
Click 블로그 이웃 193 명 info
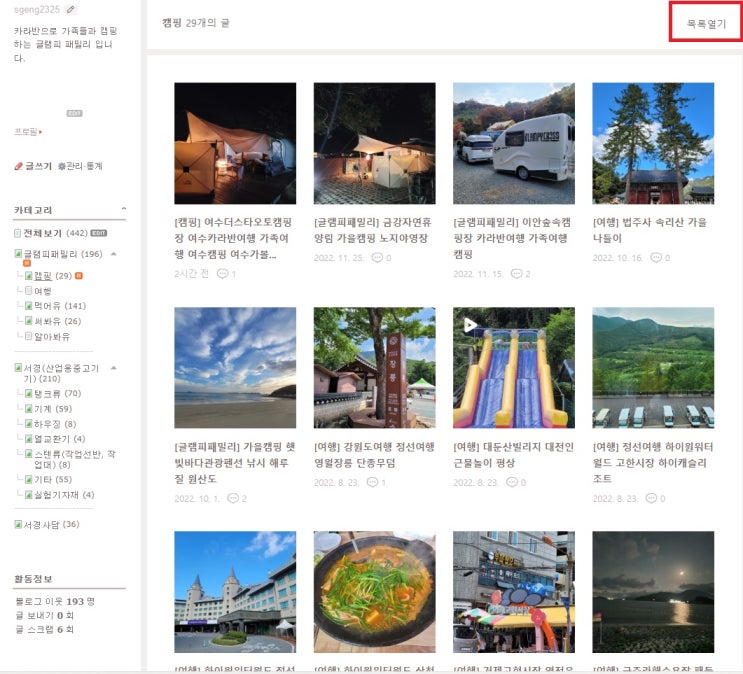(x=55, y=601)
